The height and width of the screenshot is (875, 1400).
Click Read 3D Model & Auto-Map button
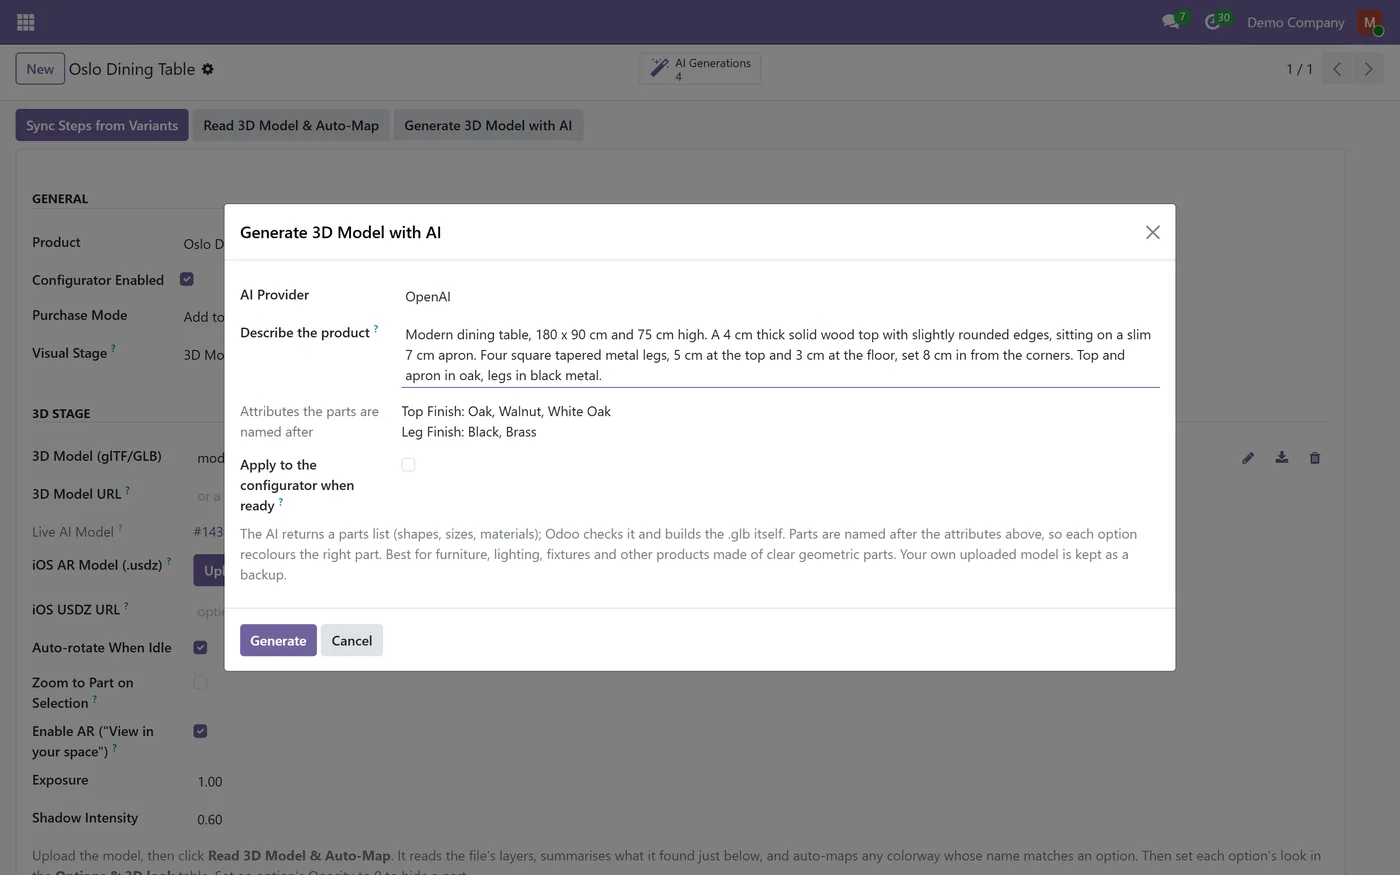click(291, 125)
